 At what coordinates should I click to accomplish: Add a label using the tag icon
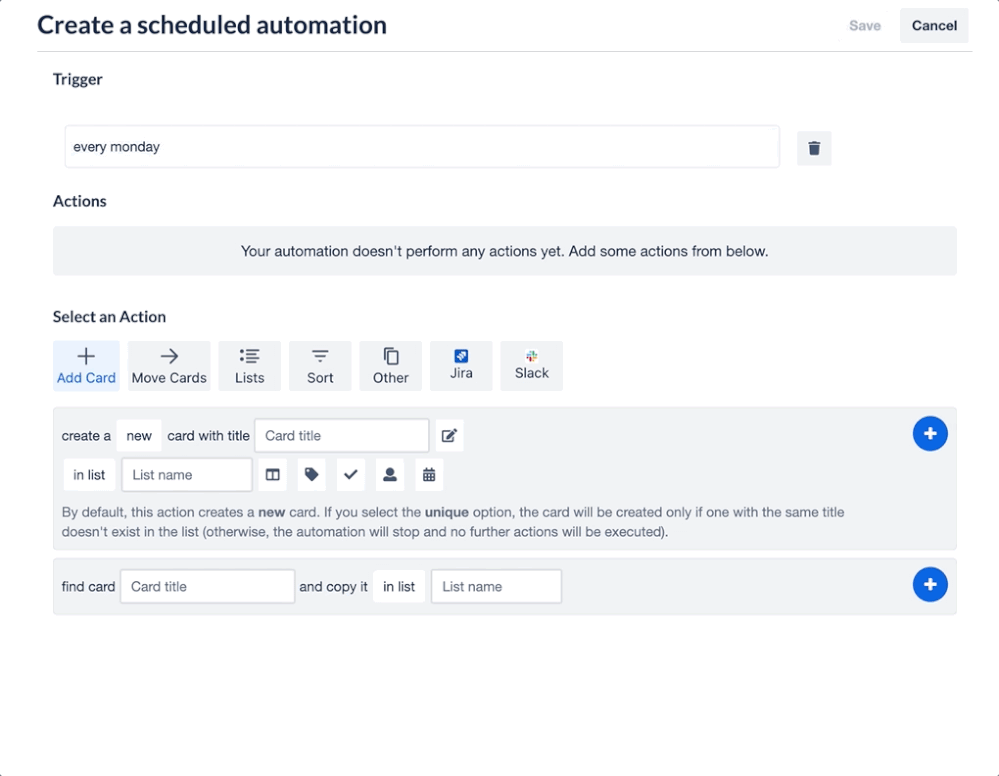point(312,475)
